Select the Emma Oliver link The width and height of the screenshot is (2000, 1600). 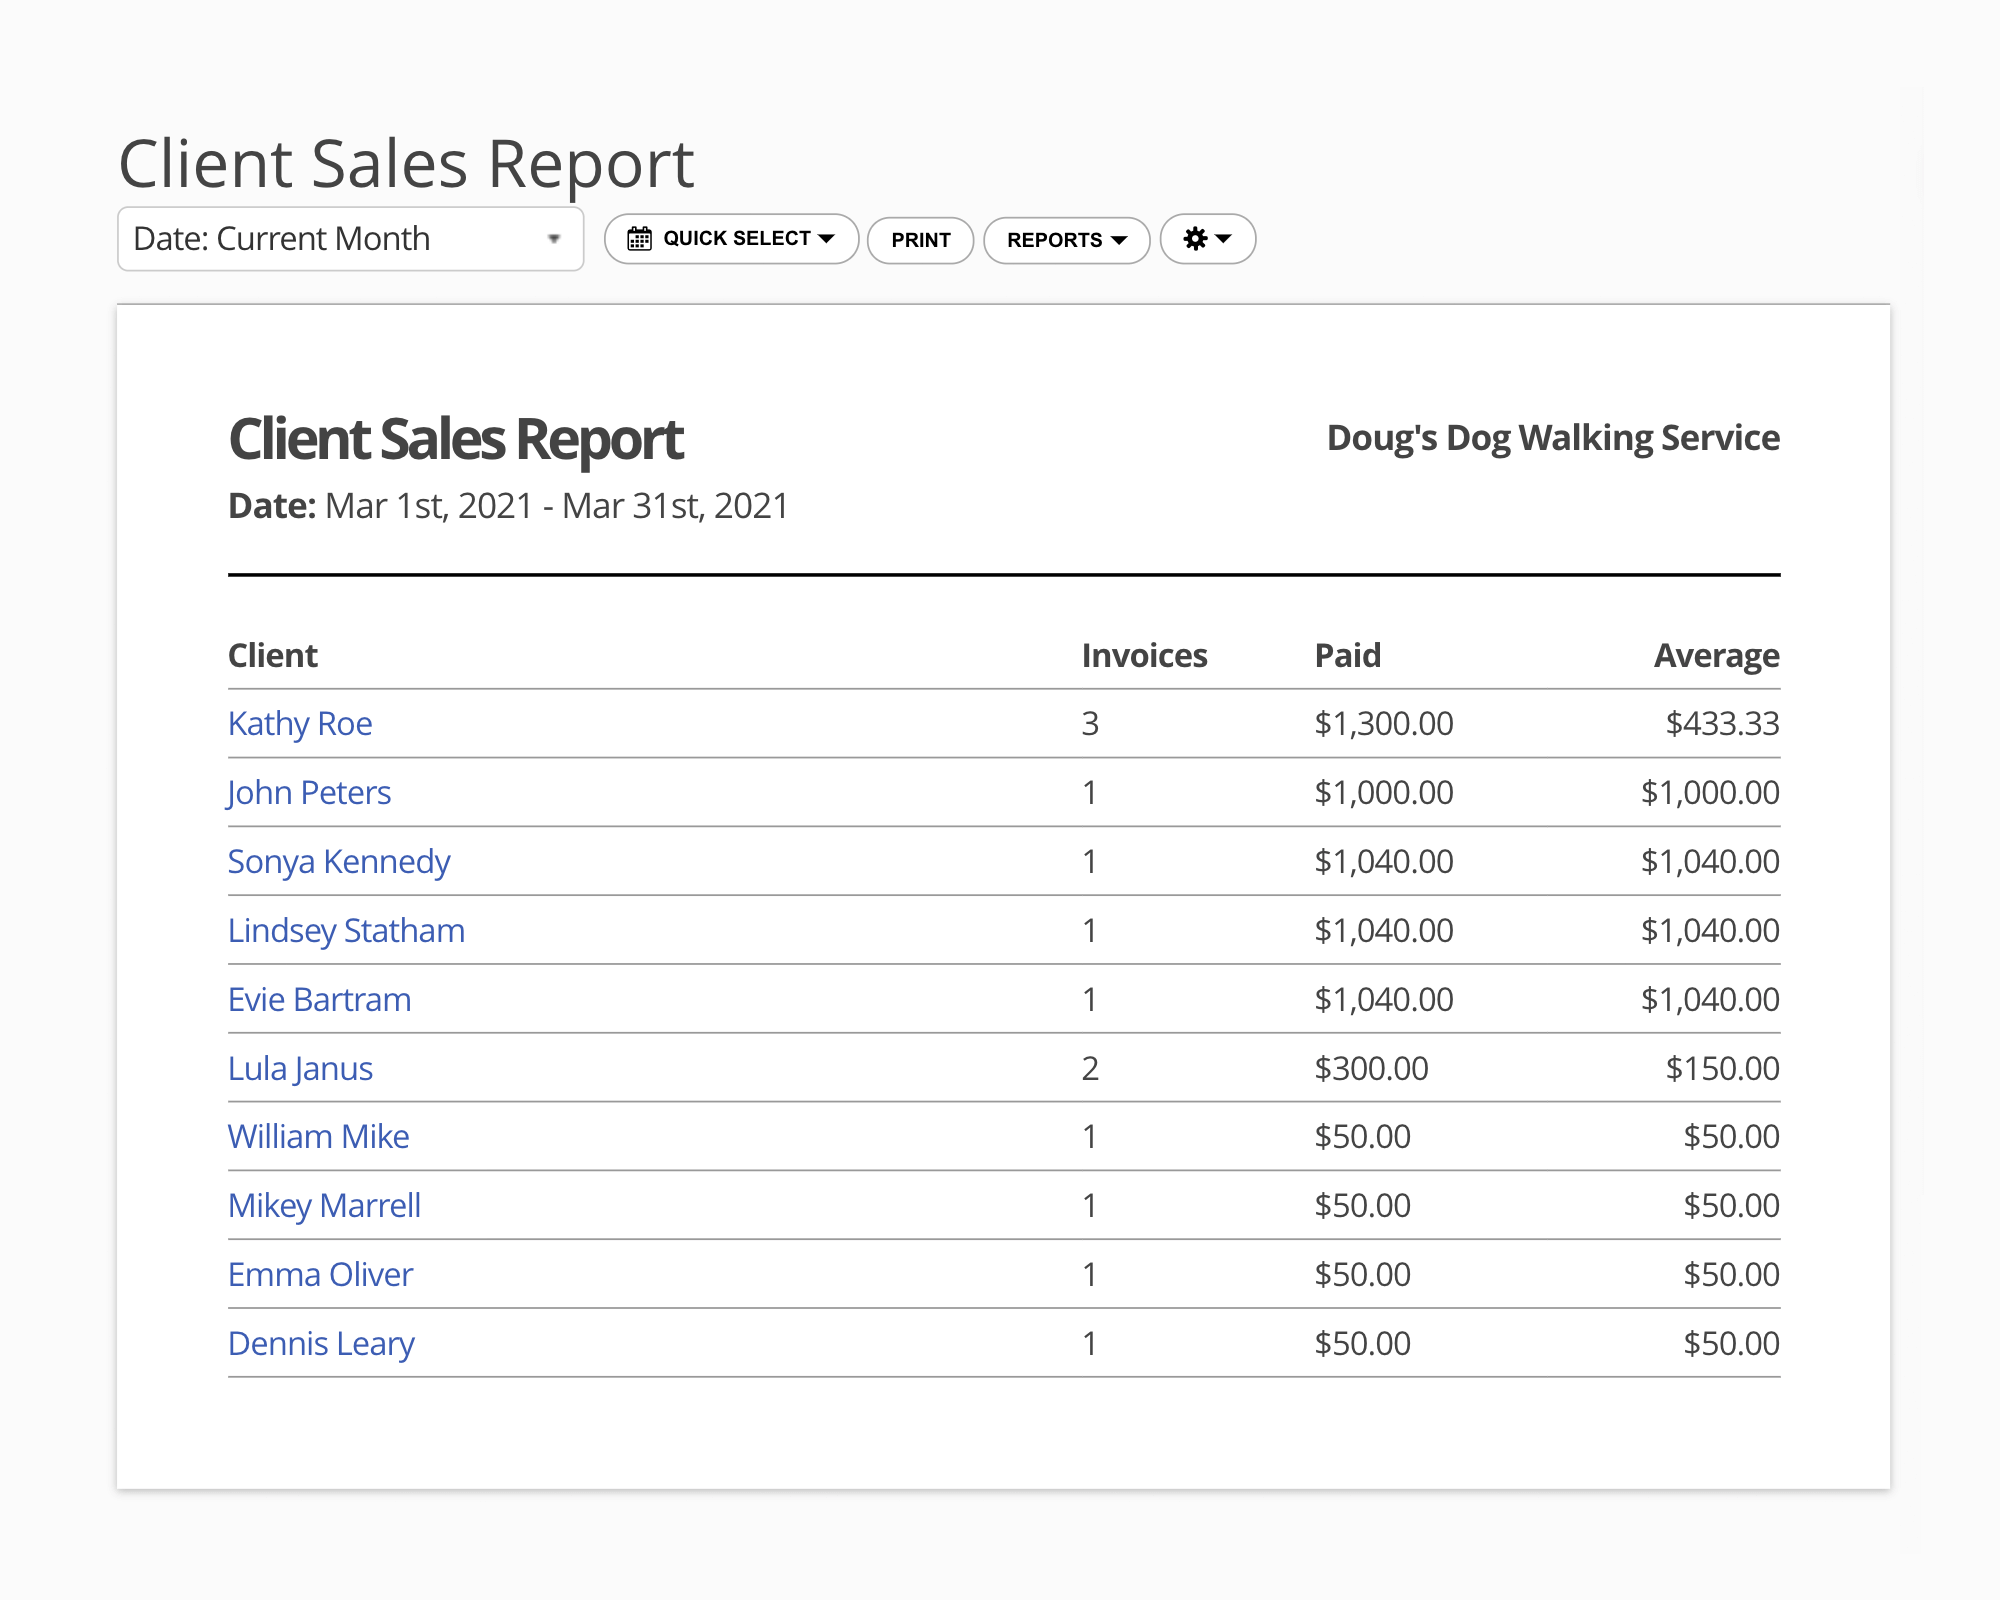point(320,1275)
